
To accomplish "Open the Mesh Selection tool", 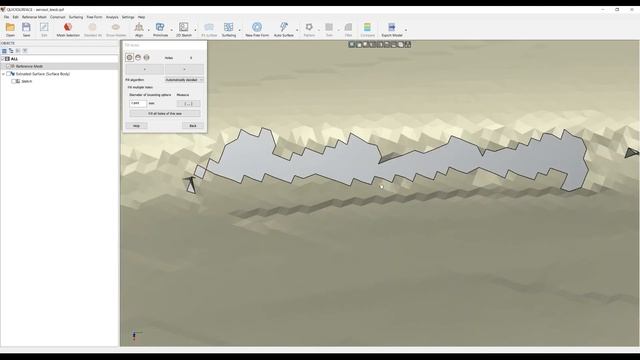I will point(68,28).
